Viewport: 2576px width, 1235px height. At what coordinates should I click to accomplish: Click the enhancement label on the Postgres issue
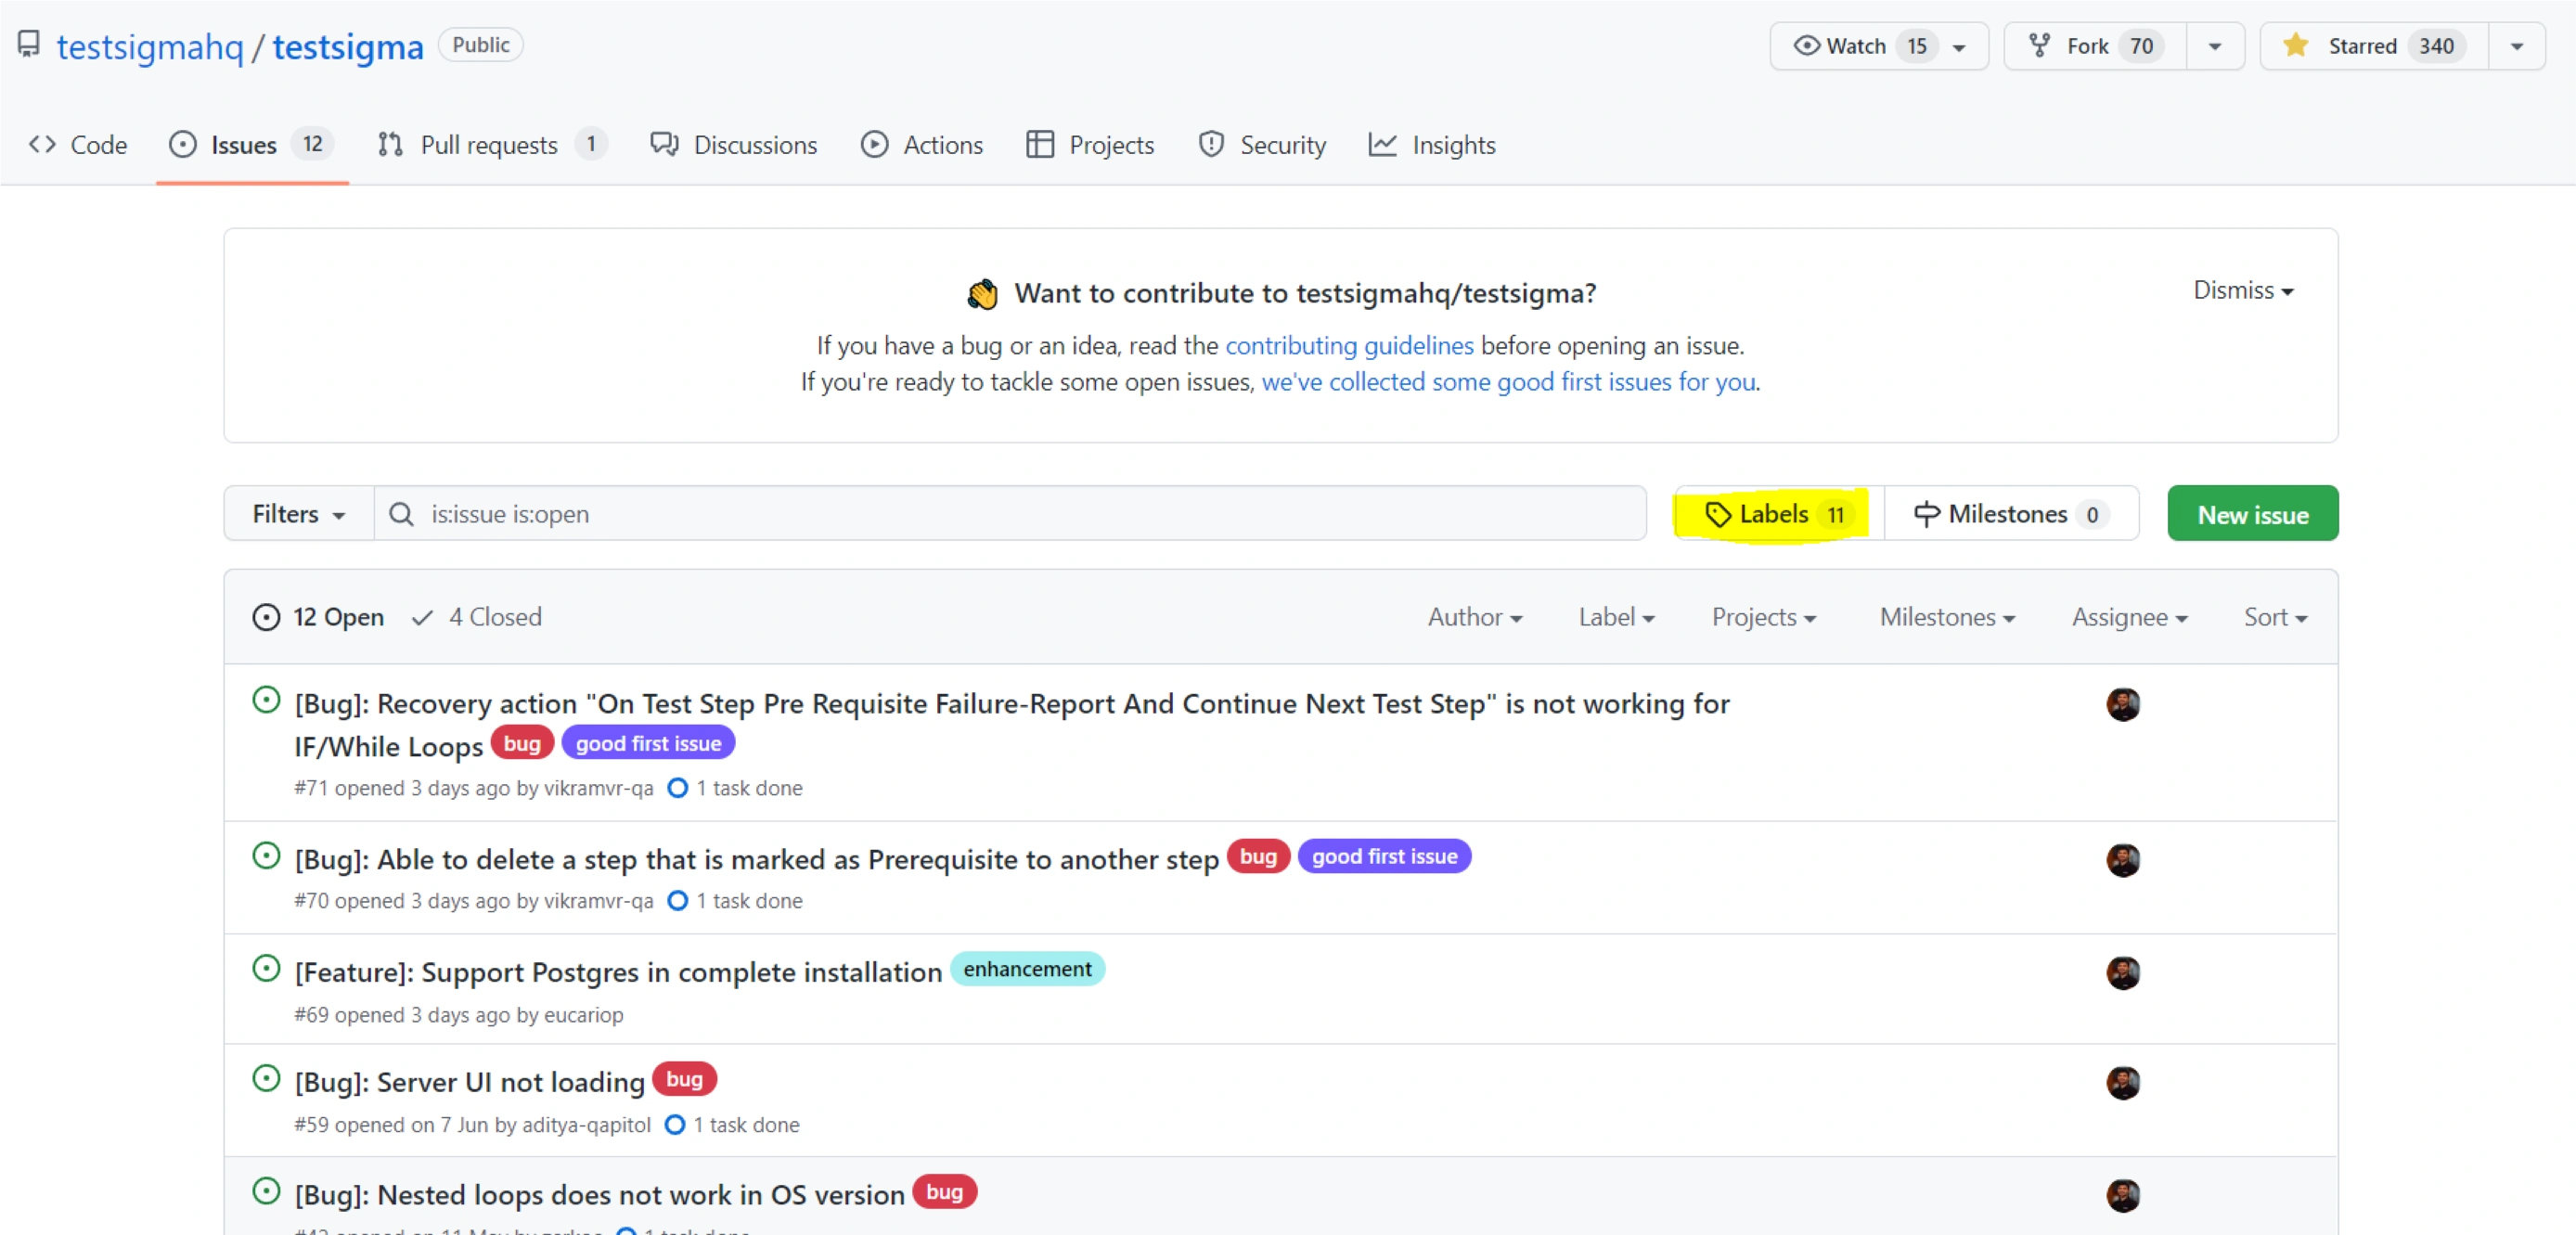[1026, 969]
